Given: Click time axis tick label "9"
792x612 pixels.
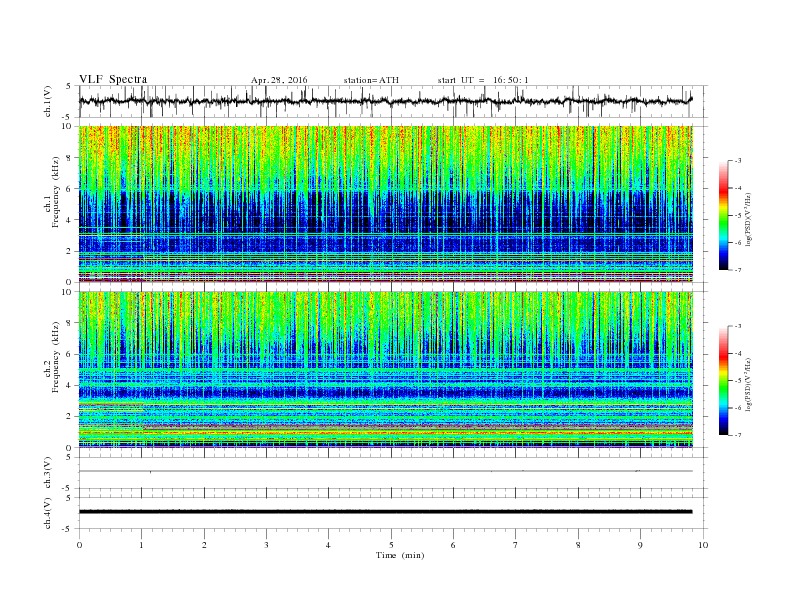Looking at the screenshot, I should (640, 545).
